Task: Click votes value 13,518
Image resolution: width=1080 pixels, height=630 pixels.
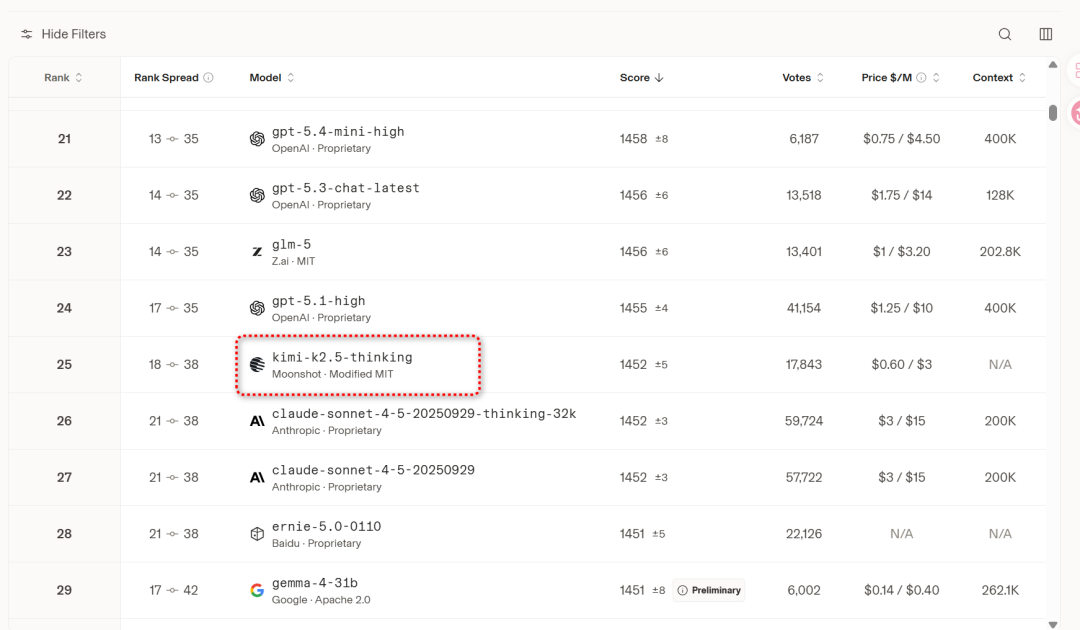Action: (x=804, y=196)
